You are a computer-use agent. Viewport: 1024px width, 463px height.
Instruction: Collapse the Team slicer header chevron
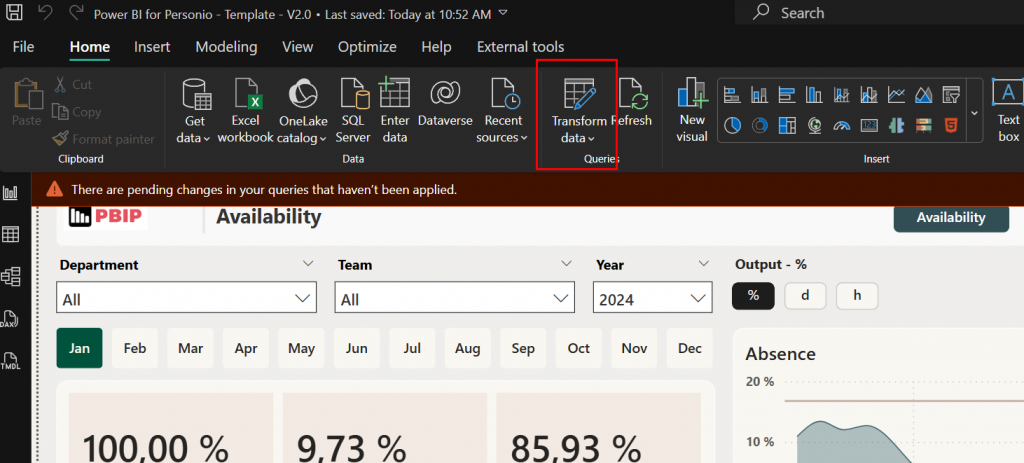click(567, 264)
